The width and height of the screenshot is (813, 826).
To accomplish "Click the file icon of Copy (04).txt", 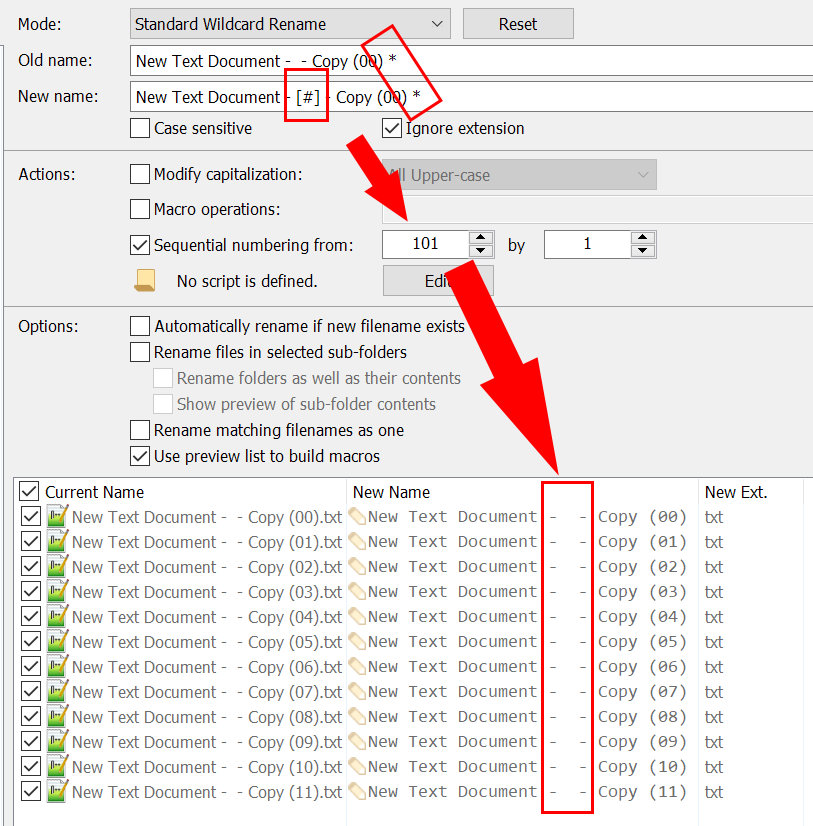I will pyautogui.click(x=57, y=616).
